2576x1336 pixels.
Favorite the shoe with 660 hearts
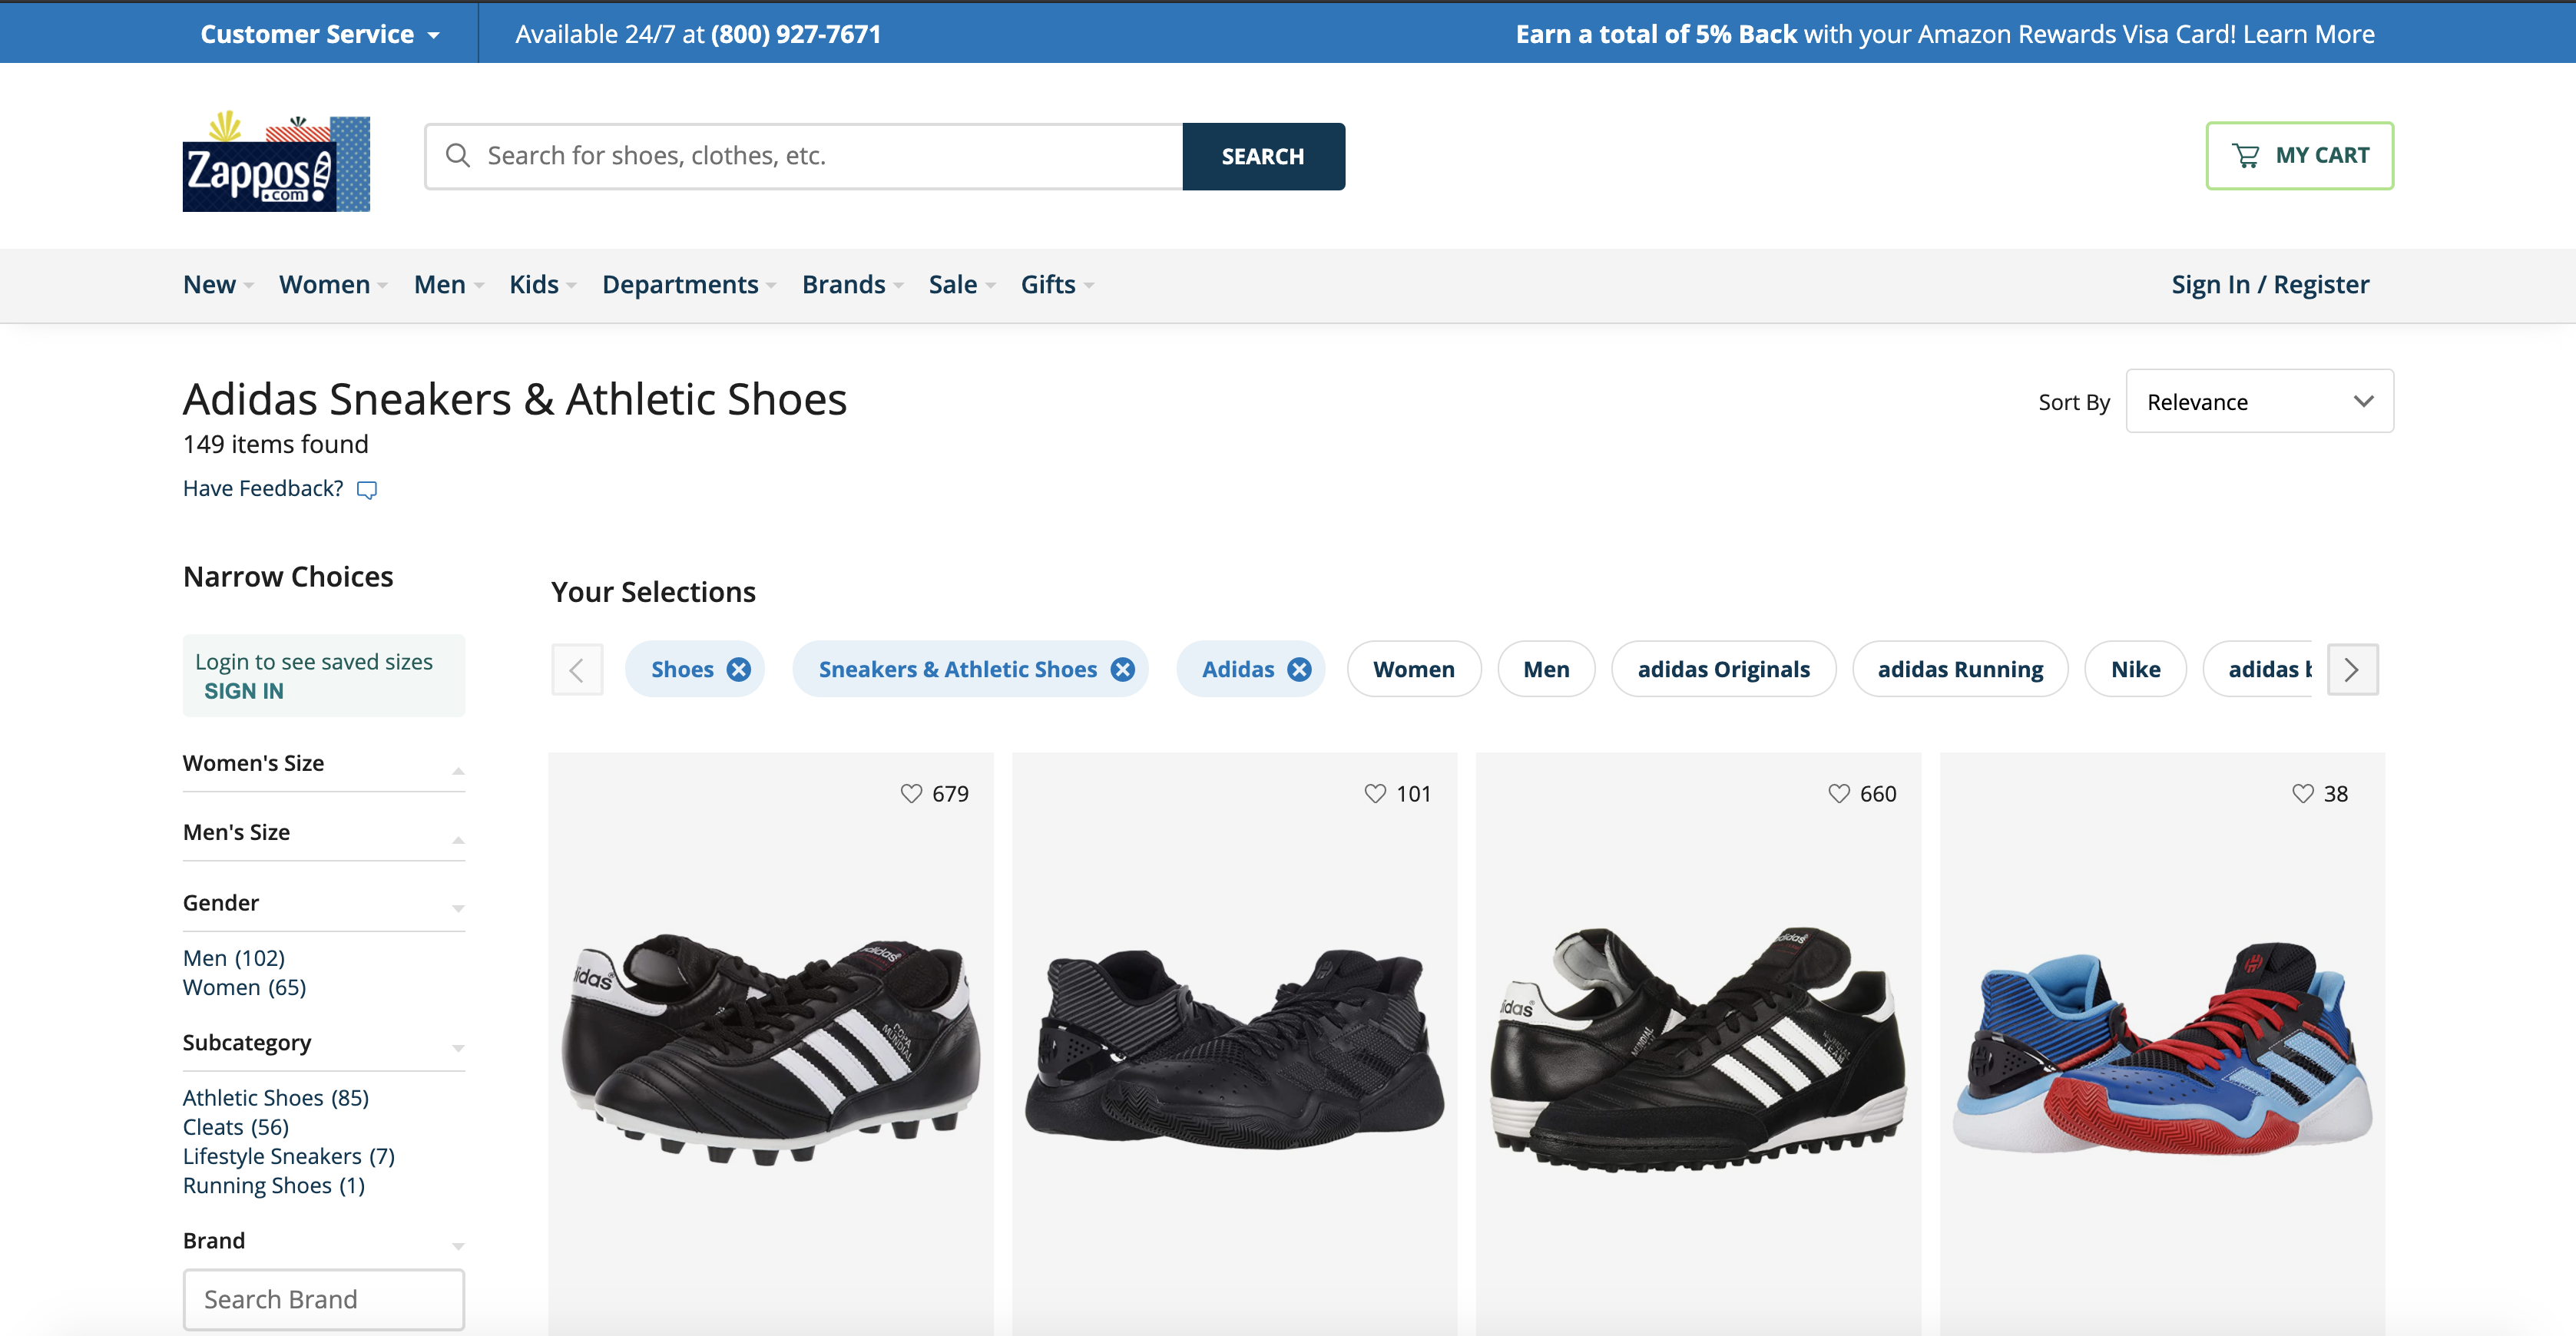1839,794
